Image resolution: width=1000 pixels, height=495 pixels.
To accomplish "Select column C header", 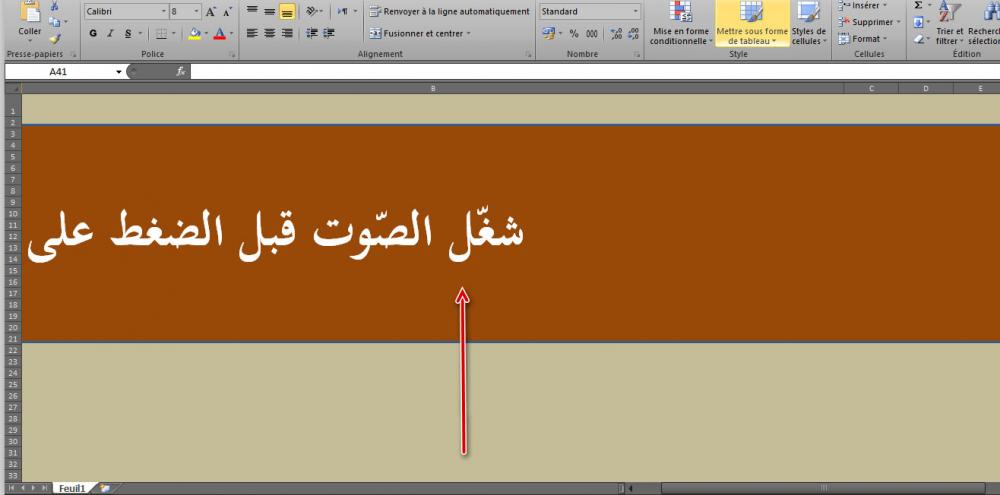I will (871, 89).
